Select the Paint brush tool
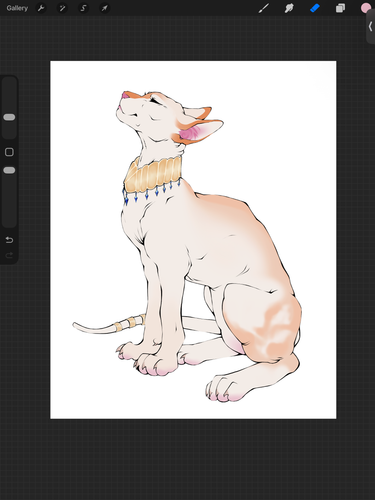The image size is (375, 500). [264, 8]
